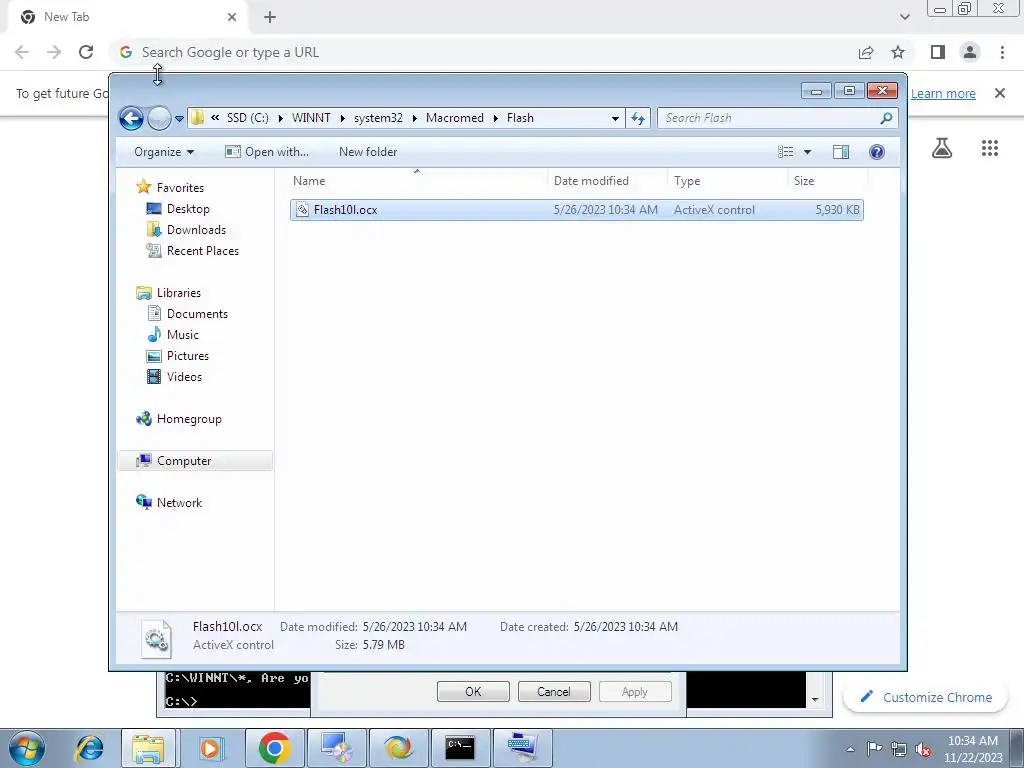Image resolution: width=1024 pixels, height=768 pixels.
Task: Open Chrome profile avatar menu
Action: pos(970,52)
